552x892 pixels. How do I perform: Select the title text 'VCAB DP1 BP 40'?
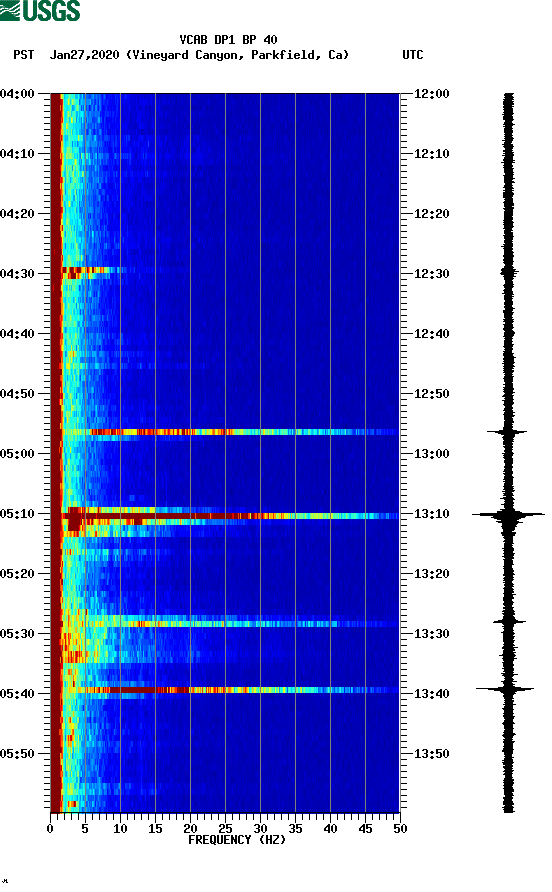pyautogui.click(x=228, y=40)
